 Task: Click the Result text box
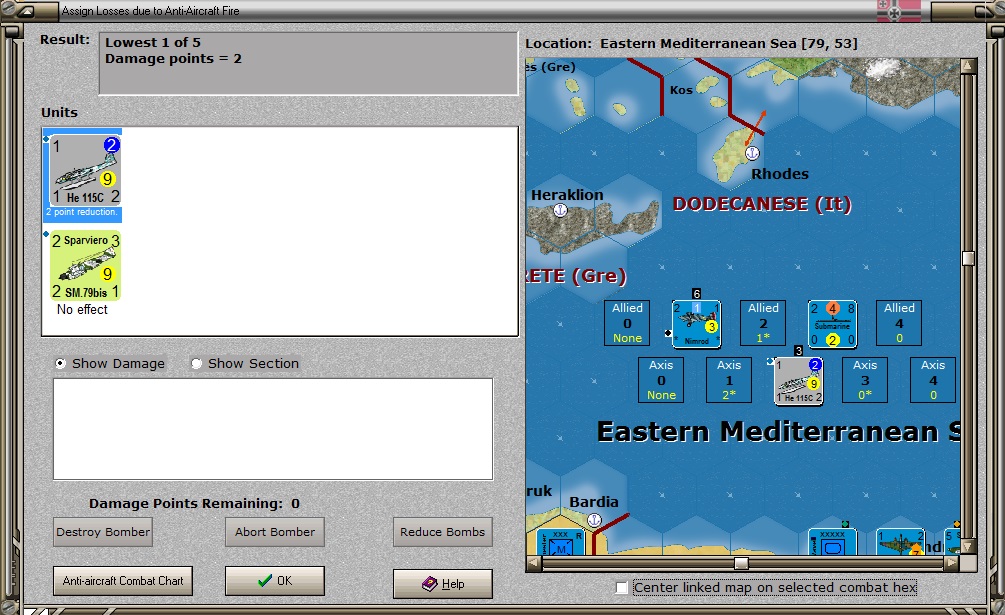click(308, 63)
